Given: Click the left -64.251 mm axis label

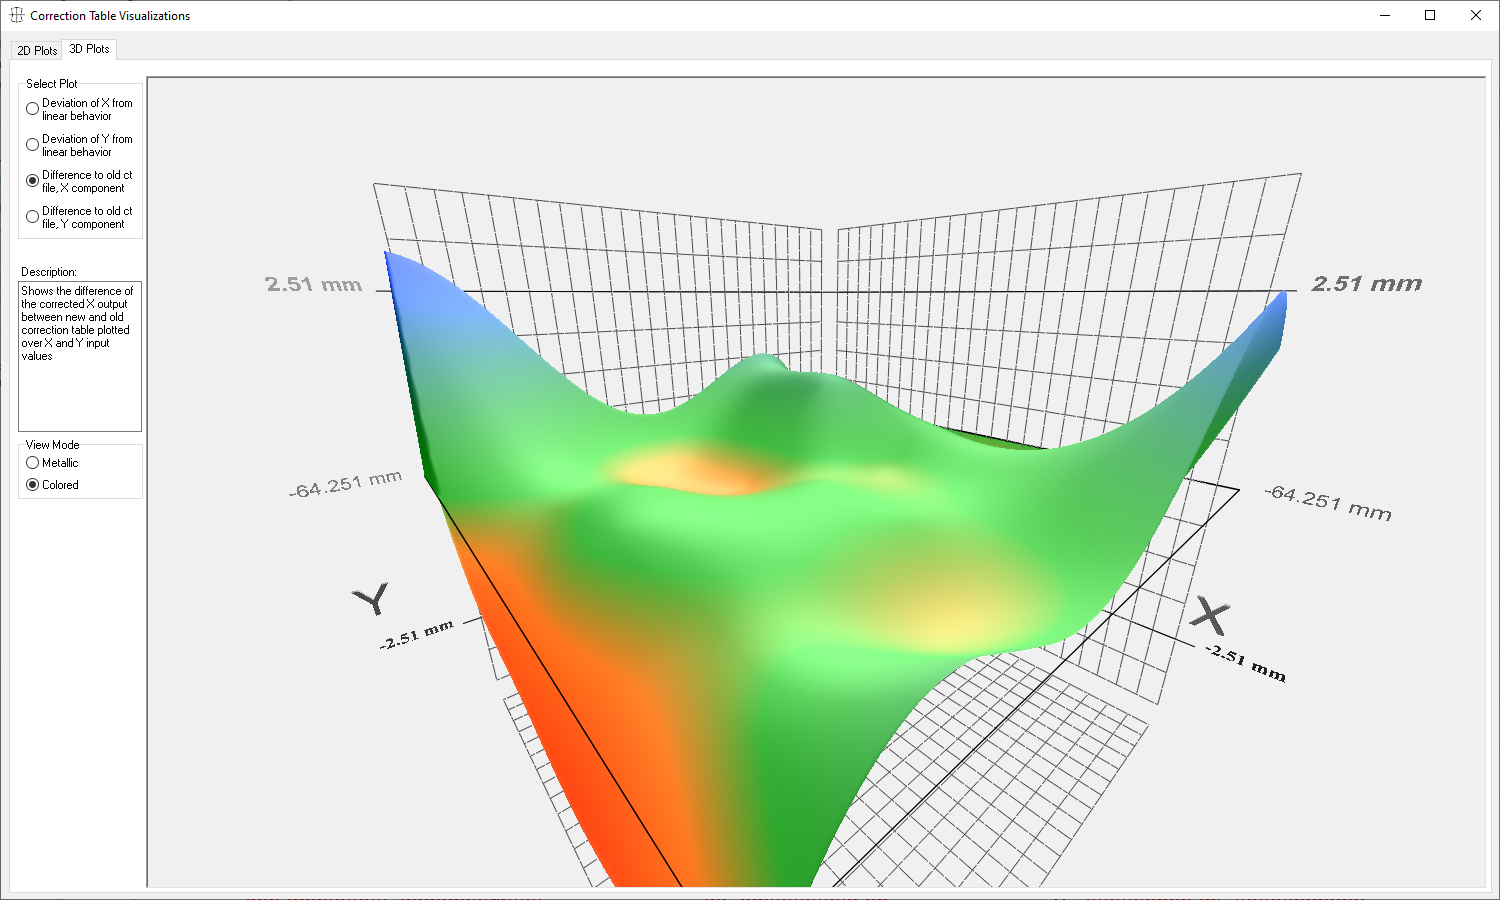Looking at the screenshot, I should tap(345, 484).
